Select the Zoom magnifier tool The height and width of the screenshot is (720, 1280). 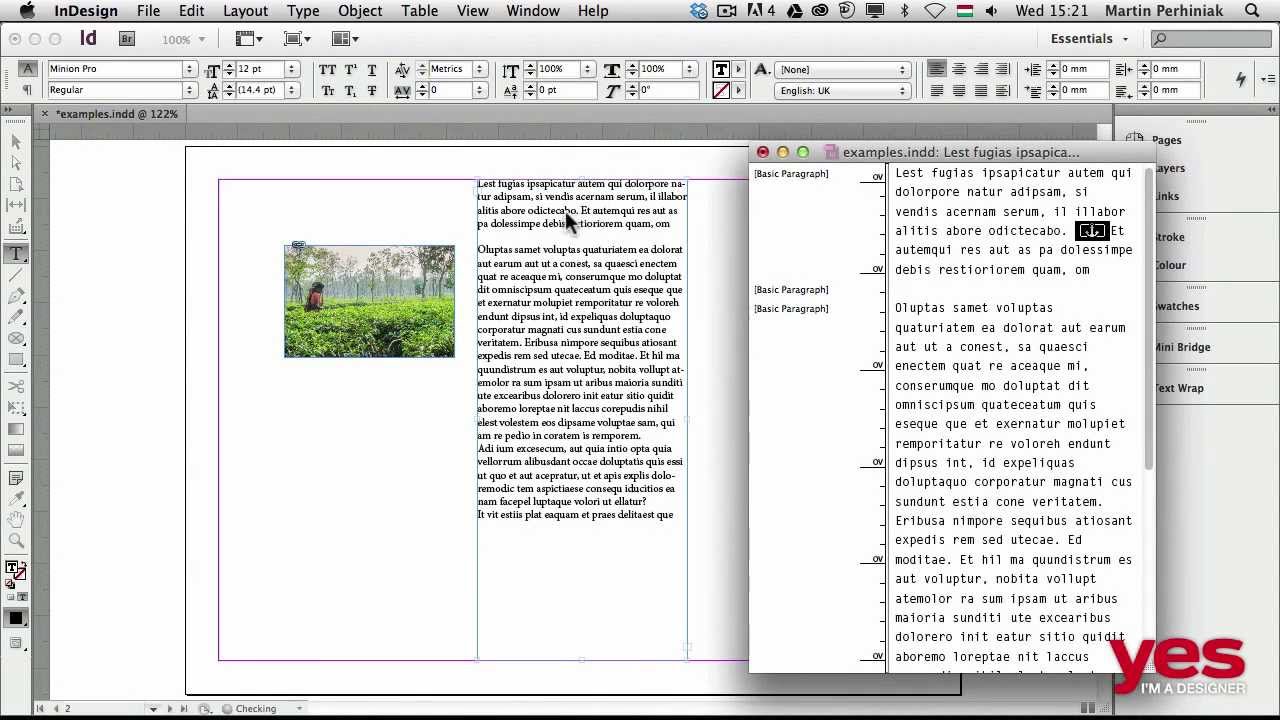(x=16, y=541)
